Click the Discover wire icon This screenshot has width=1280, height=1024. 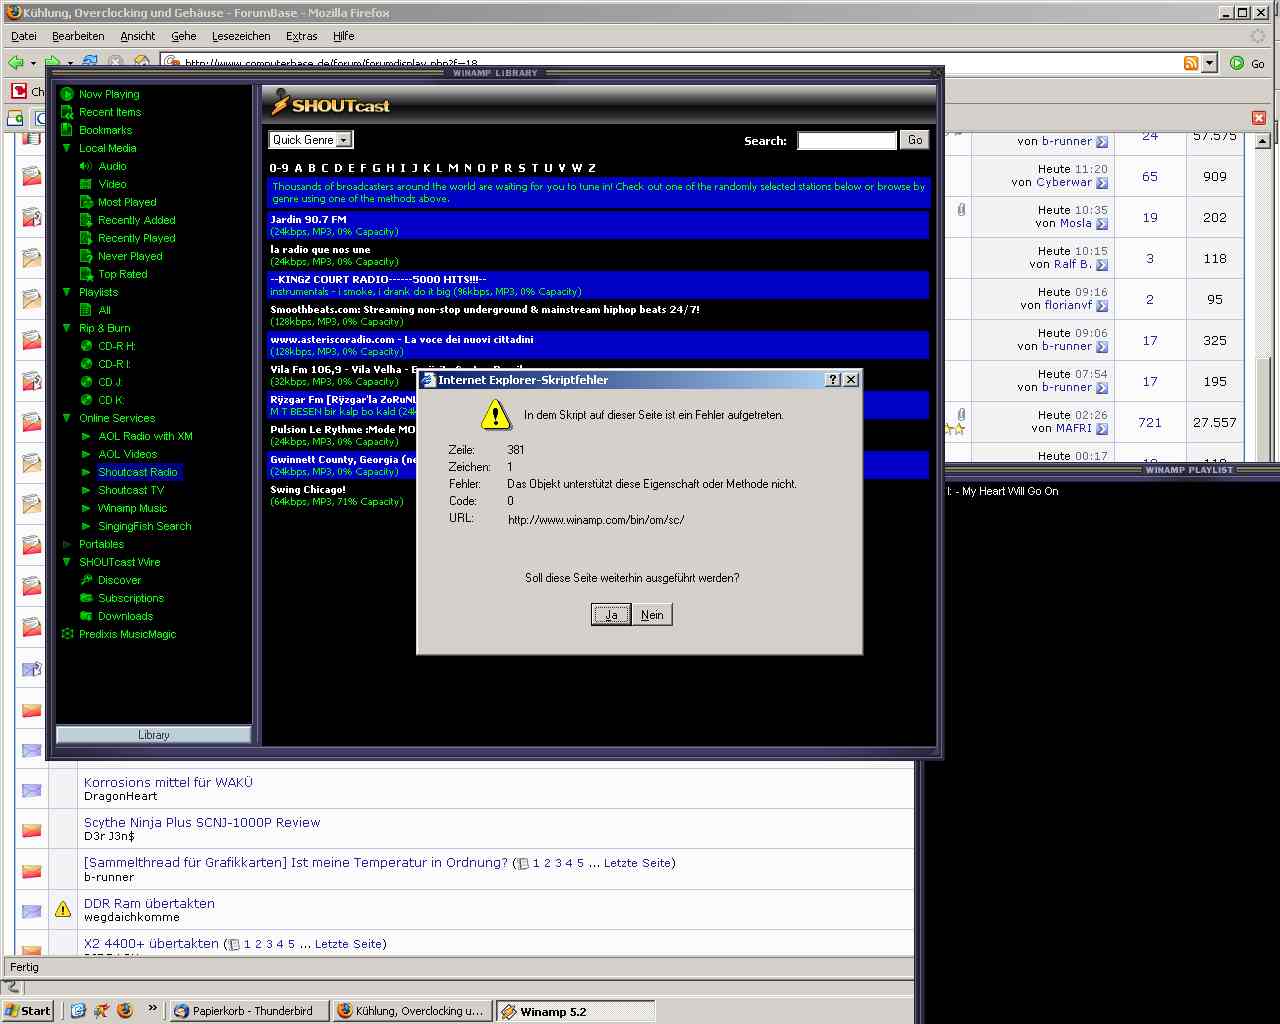86,580
